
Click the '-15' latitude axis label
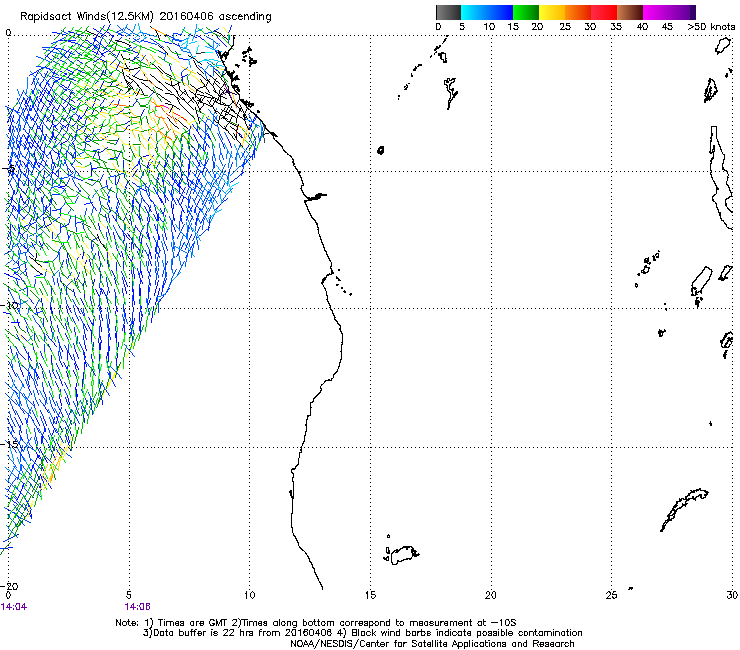click(x=10, y=445)
